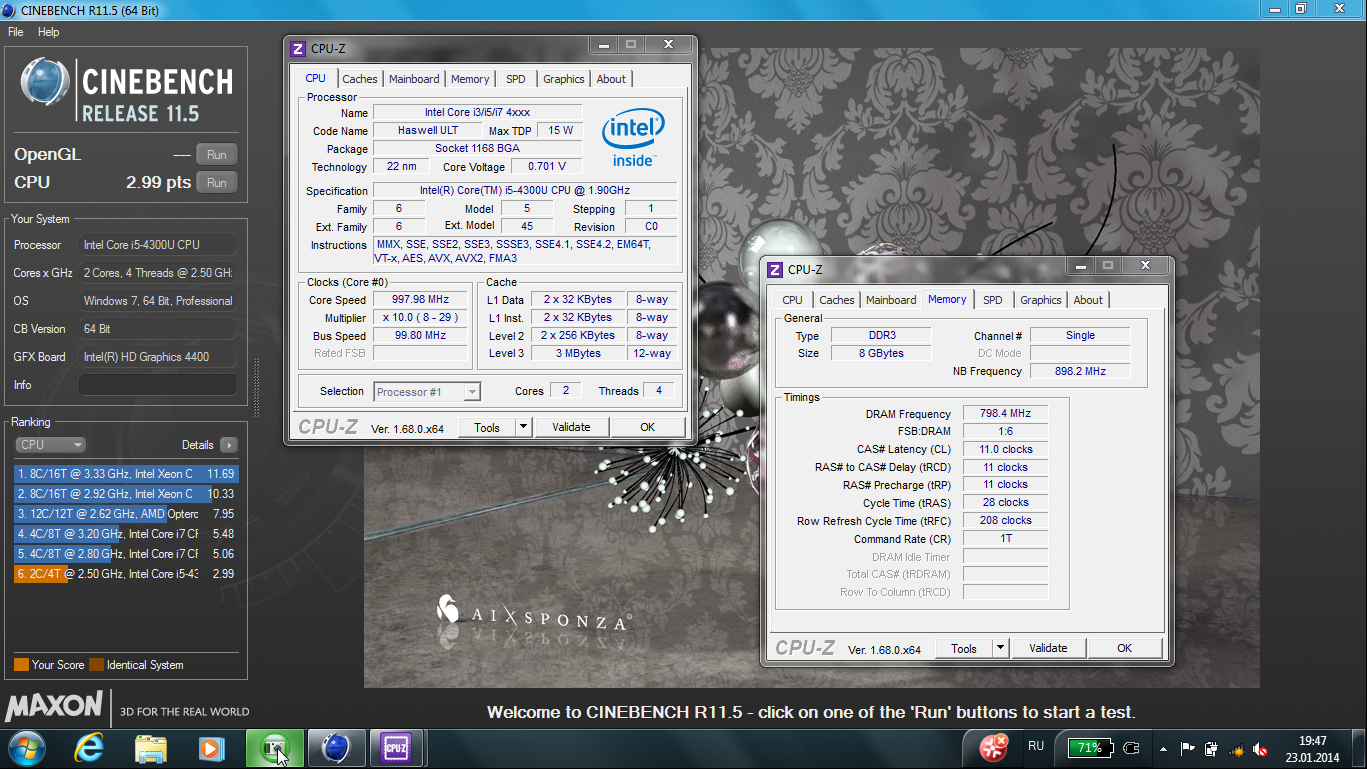Image resolution: width=1367 pixels, height=769 pixels.
Task: Run the CPU benchmark
Action: click(x=217, y=182)
